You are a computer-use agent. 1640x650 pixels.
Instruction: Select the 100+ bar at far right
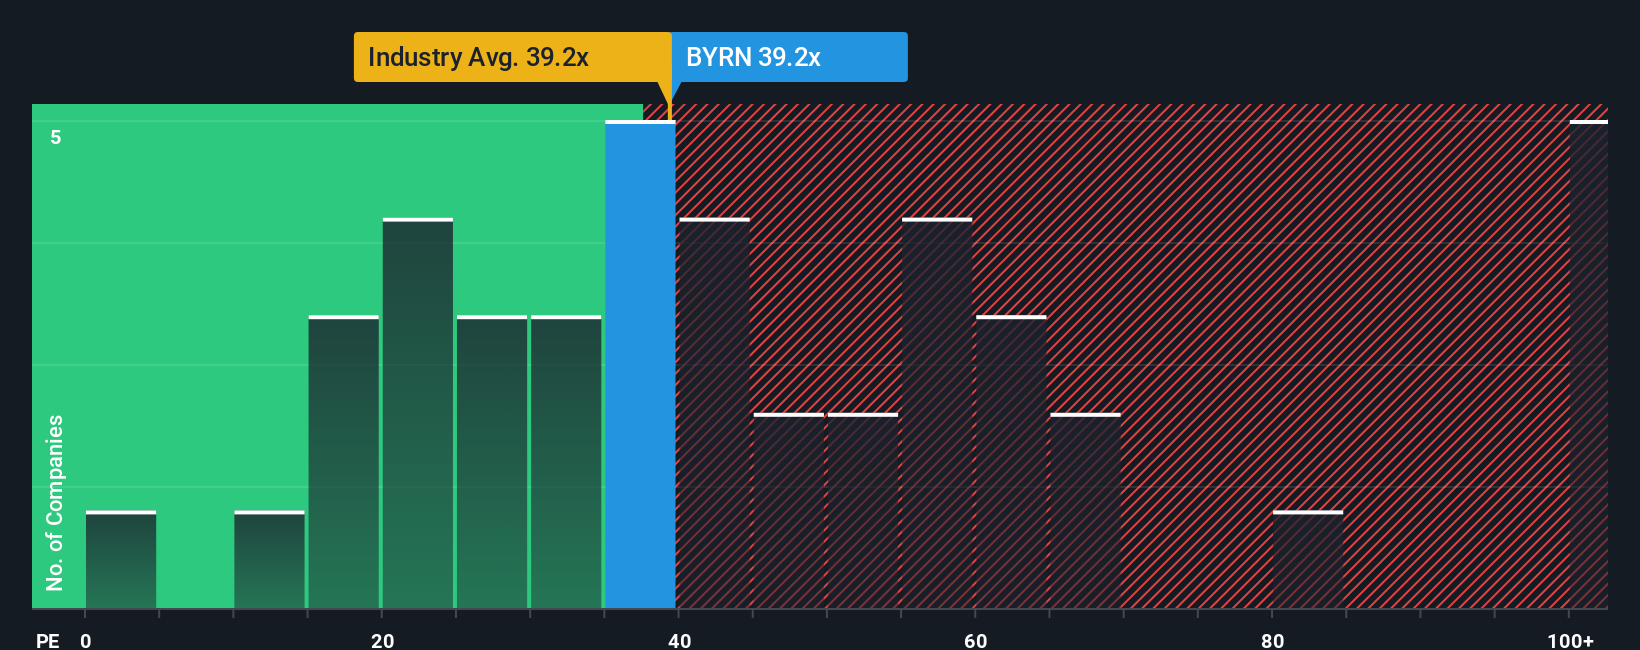1589,365
